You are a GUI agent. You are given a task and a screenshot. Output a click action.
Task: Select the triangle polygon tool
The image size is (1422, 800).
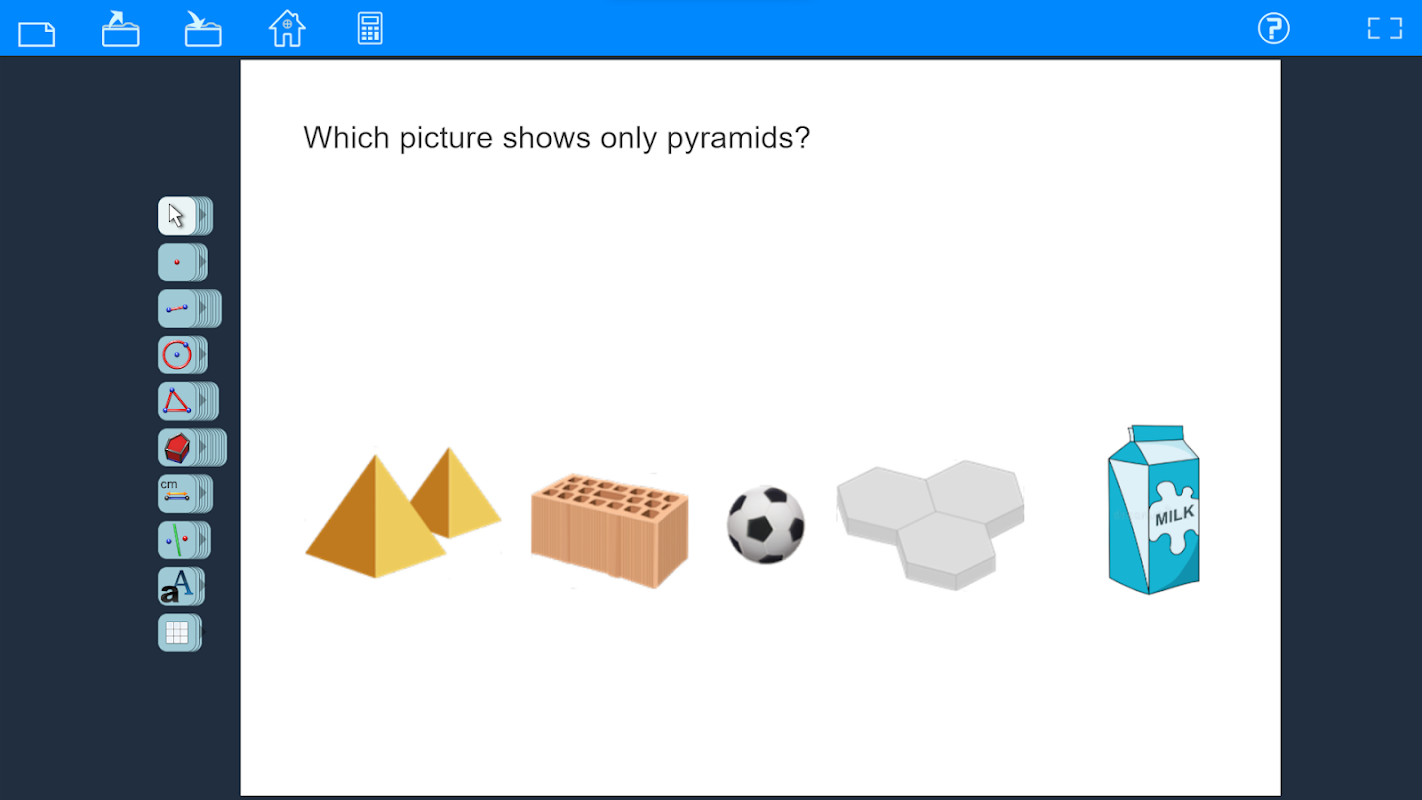[177, 401]
